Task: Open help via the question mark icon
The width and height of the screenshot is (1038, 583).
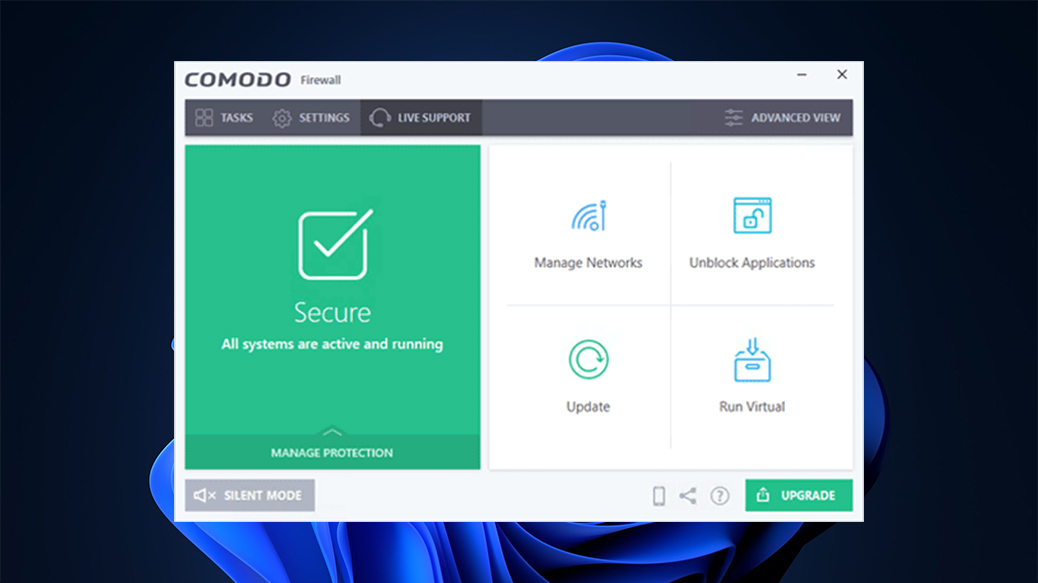Action: (x=720, y=496)
